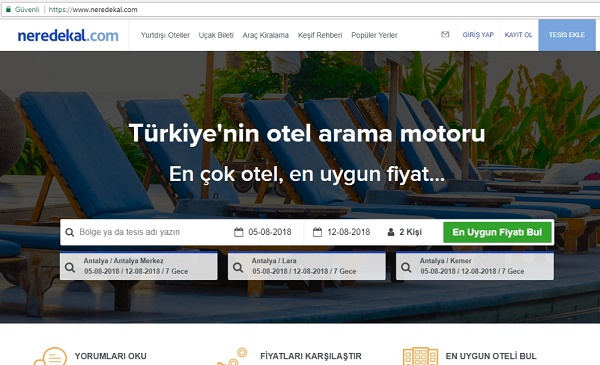
Task: Open the 12-08-2018 check-out date picker
Action: tap(342, 232)
